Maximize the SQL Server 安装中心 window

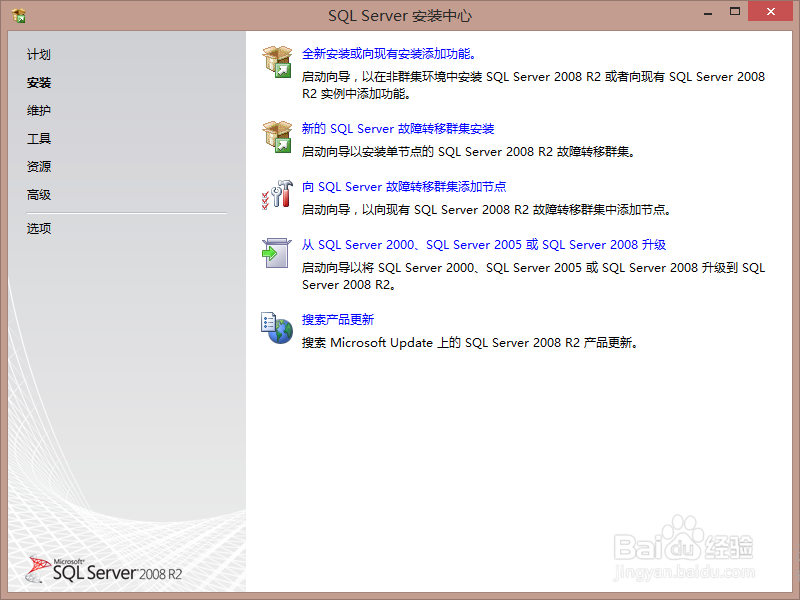tap(735, 12)
